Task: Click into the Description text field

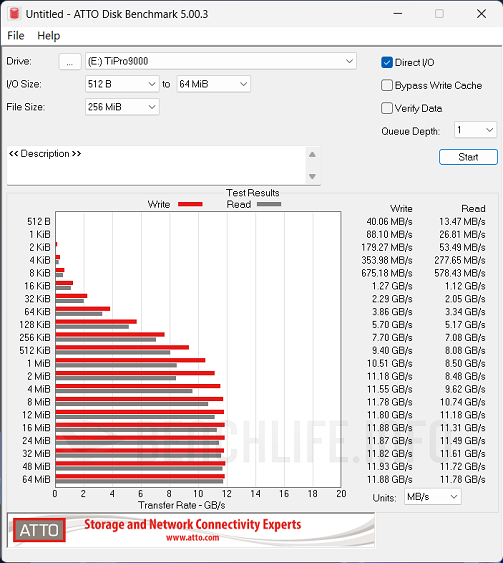Action: 157,166
